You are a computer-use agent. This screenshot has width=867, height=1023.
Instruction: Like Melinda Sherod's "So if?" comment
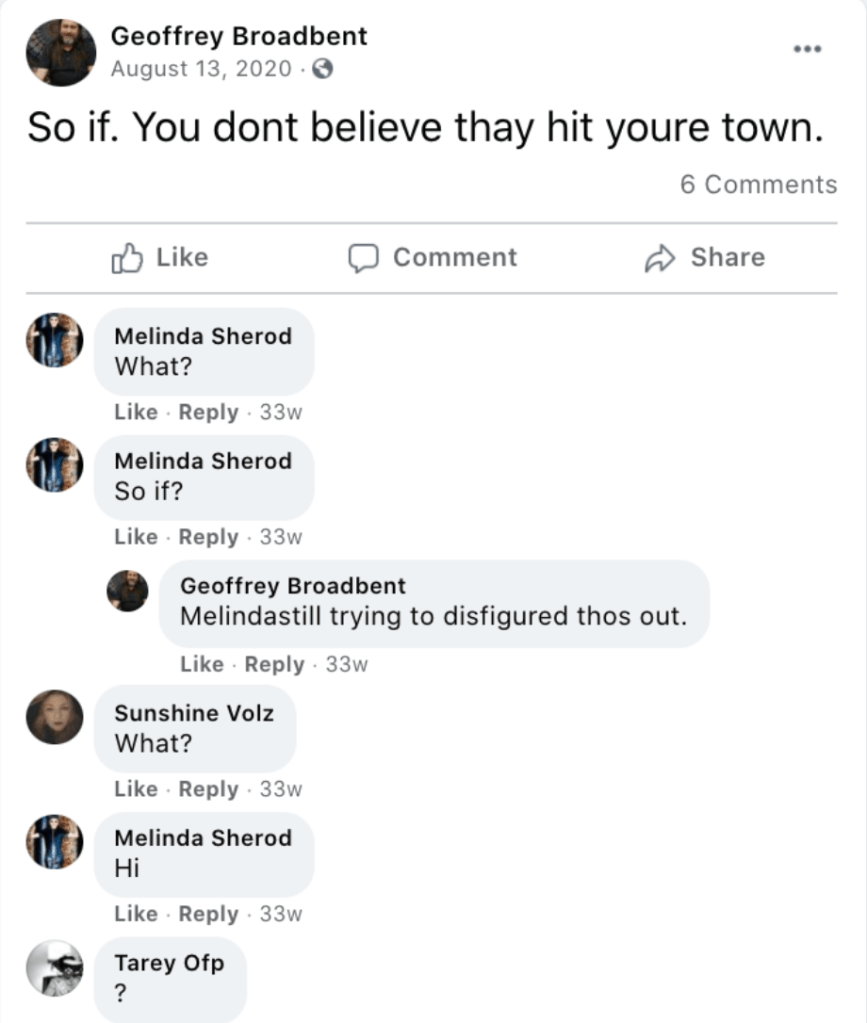pyautogui.click(x=136, y=537)
